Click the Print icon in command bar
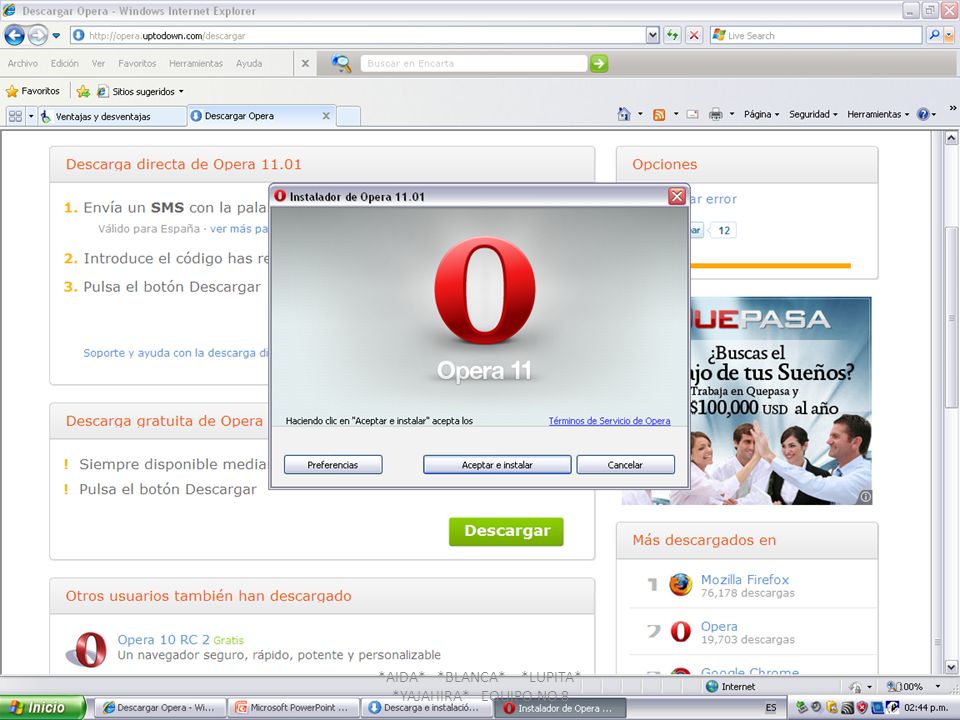The width and height of the screenshot is (960, 720). click(715, 114)
